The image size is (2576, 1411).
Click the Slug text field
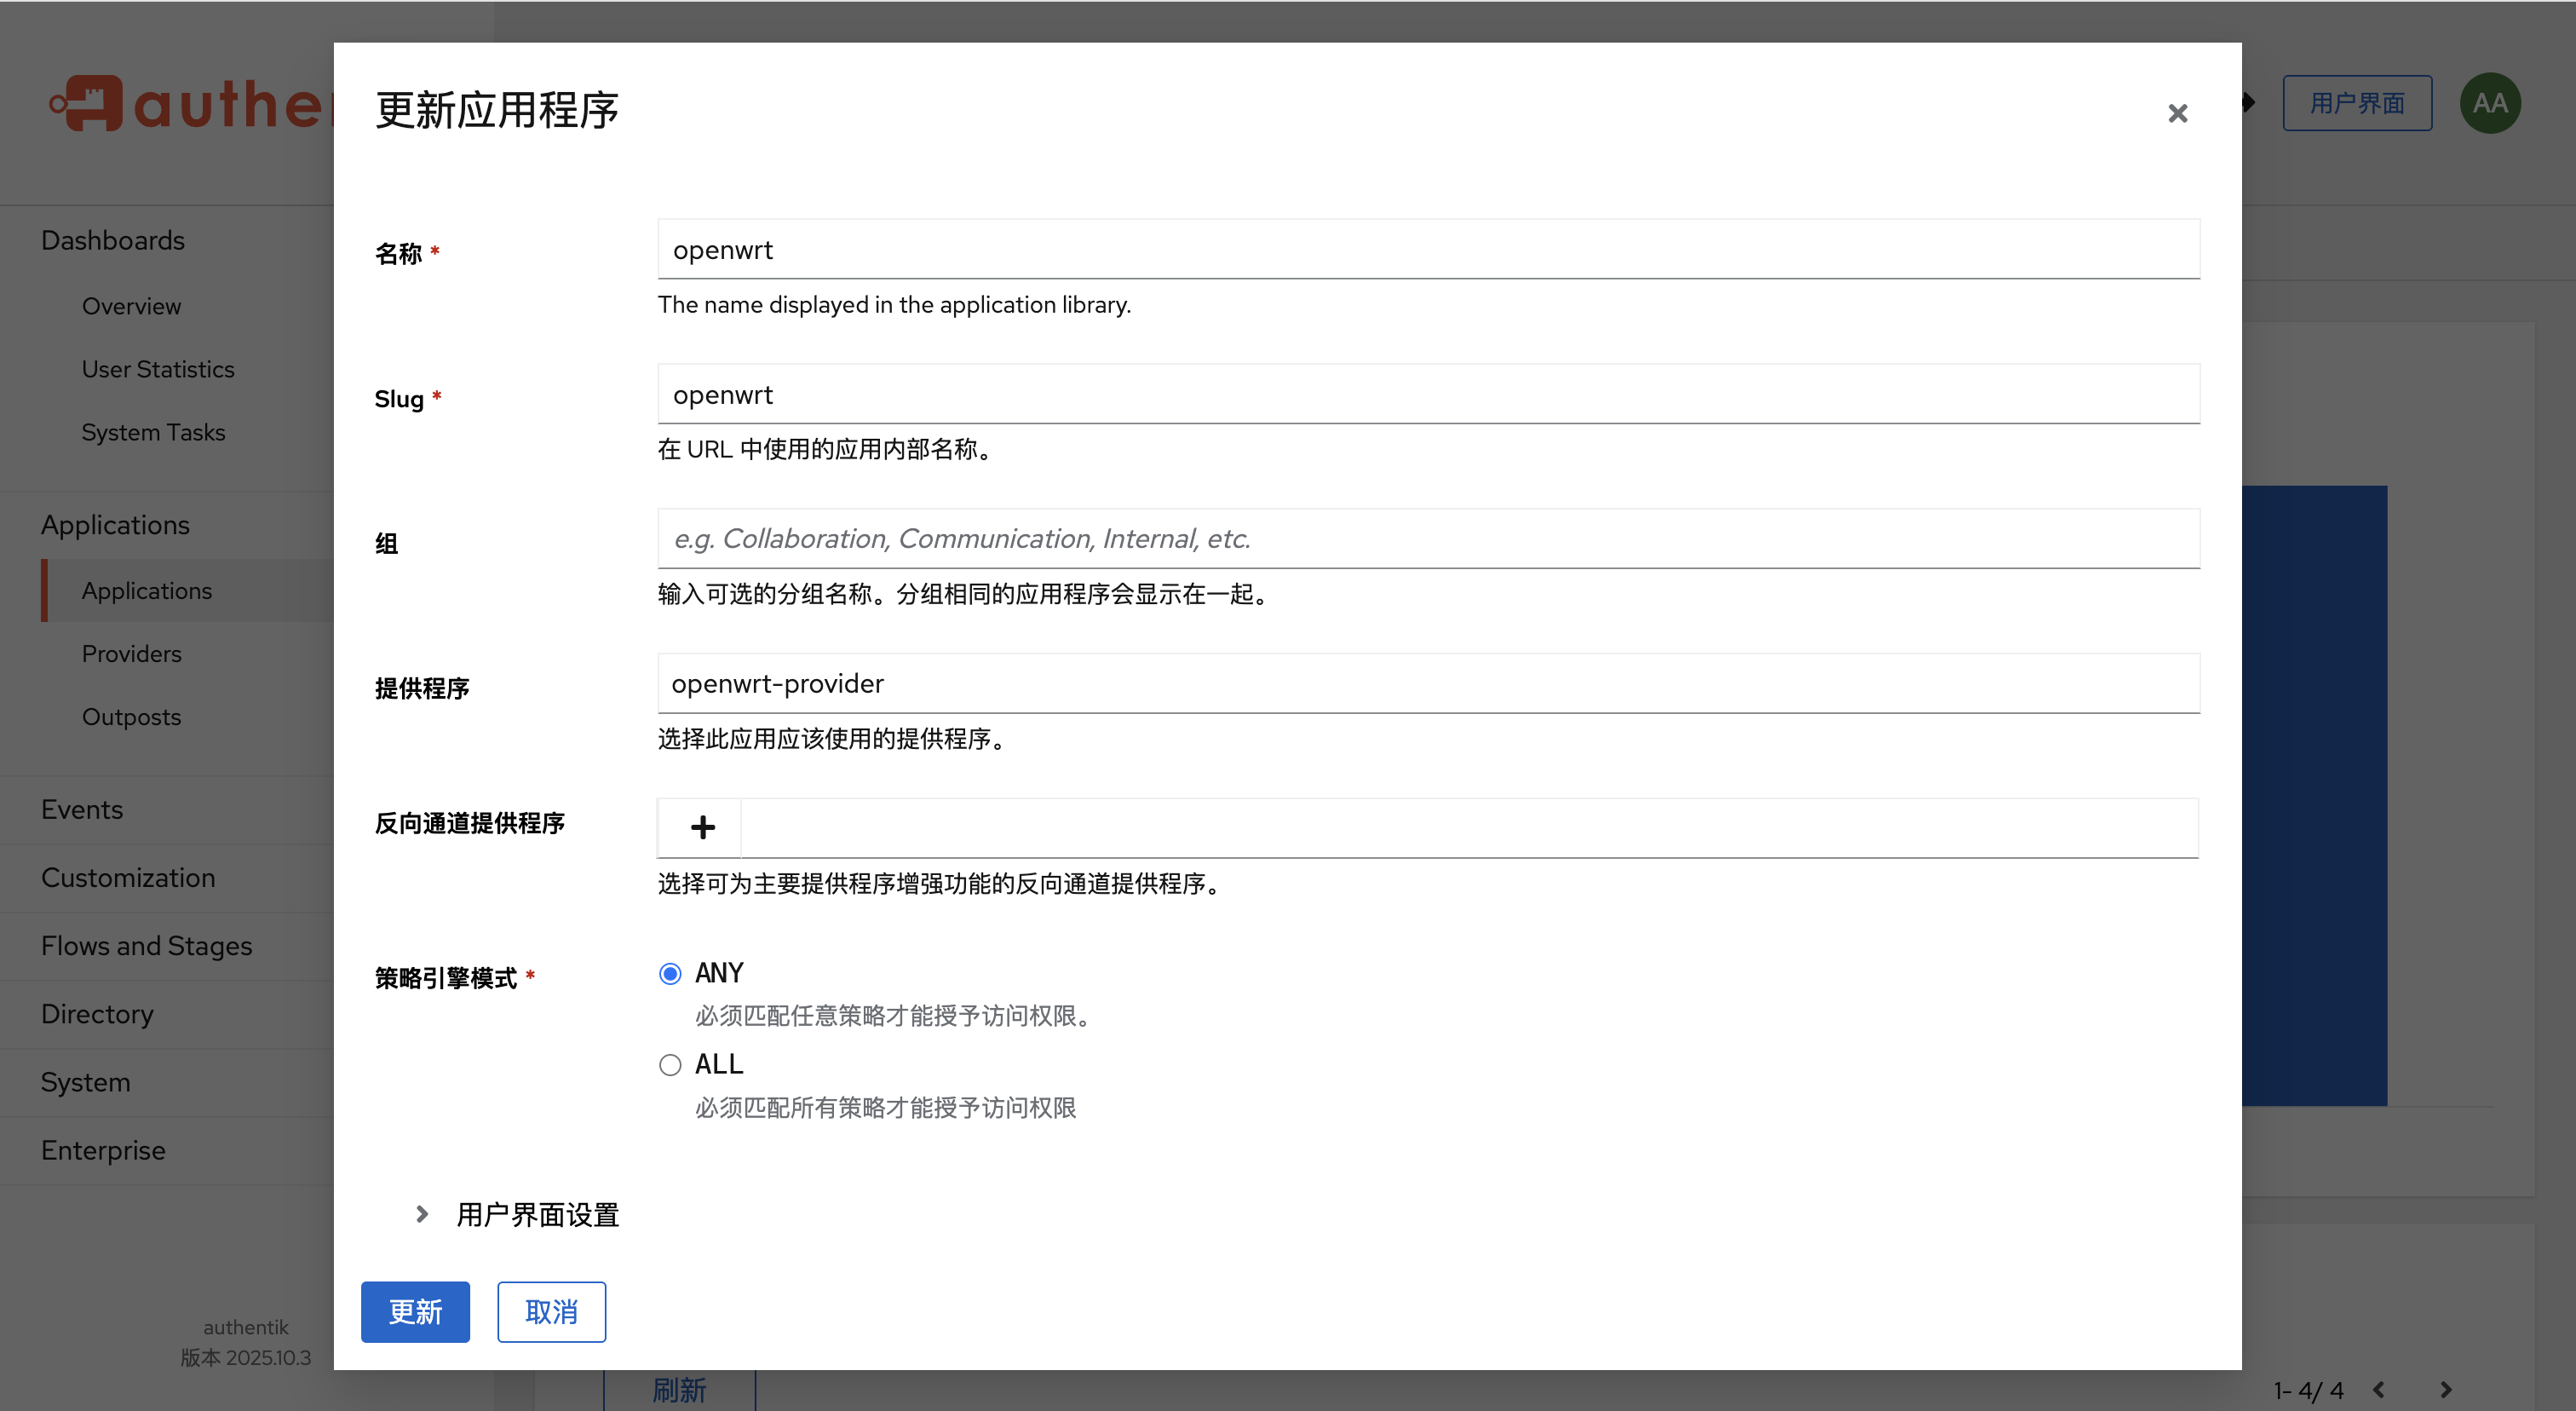[1428, 395]
